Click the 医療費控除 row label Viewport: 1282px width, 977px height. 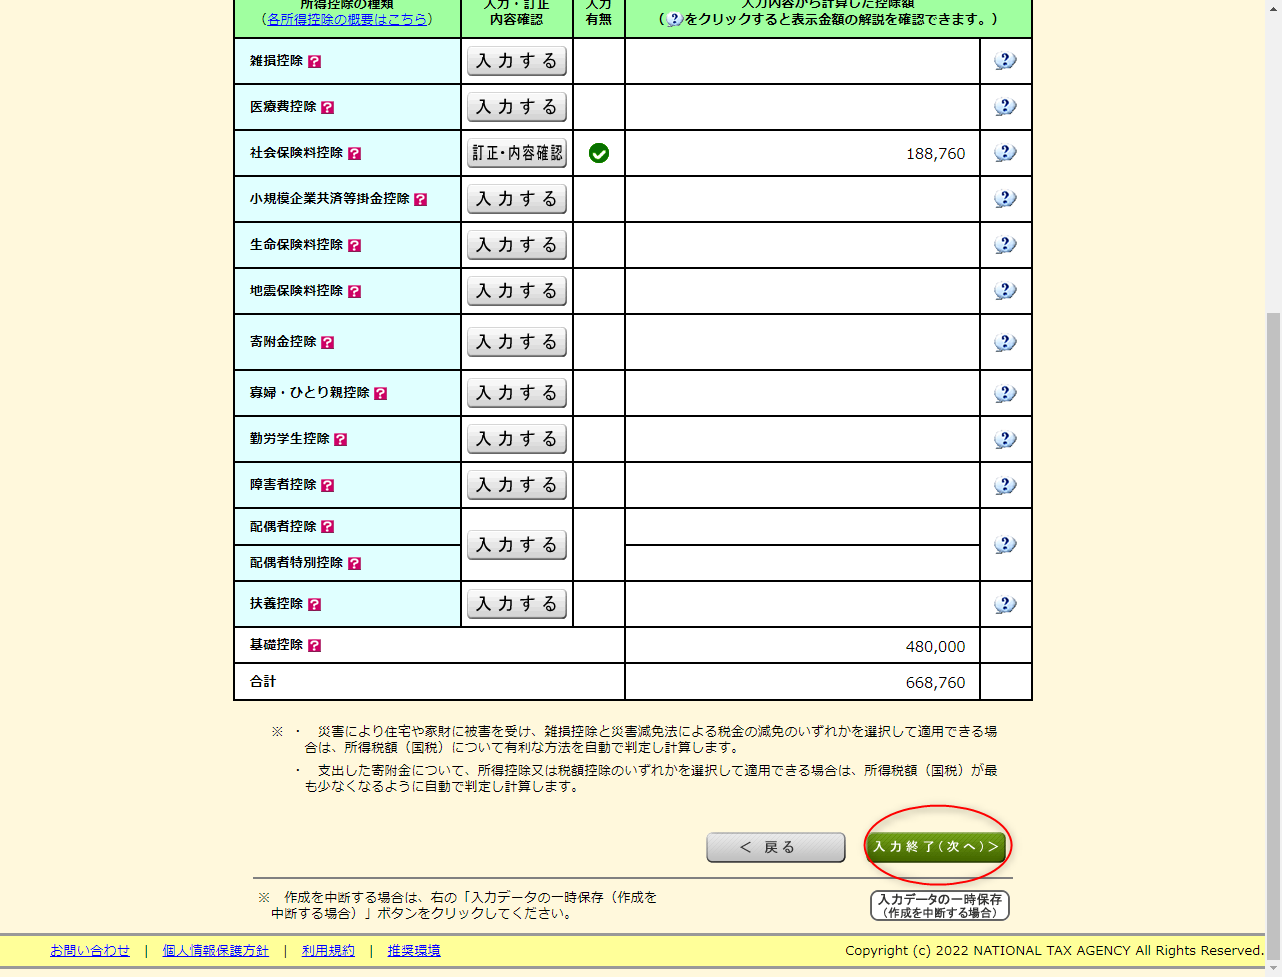point(283,107)
